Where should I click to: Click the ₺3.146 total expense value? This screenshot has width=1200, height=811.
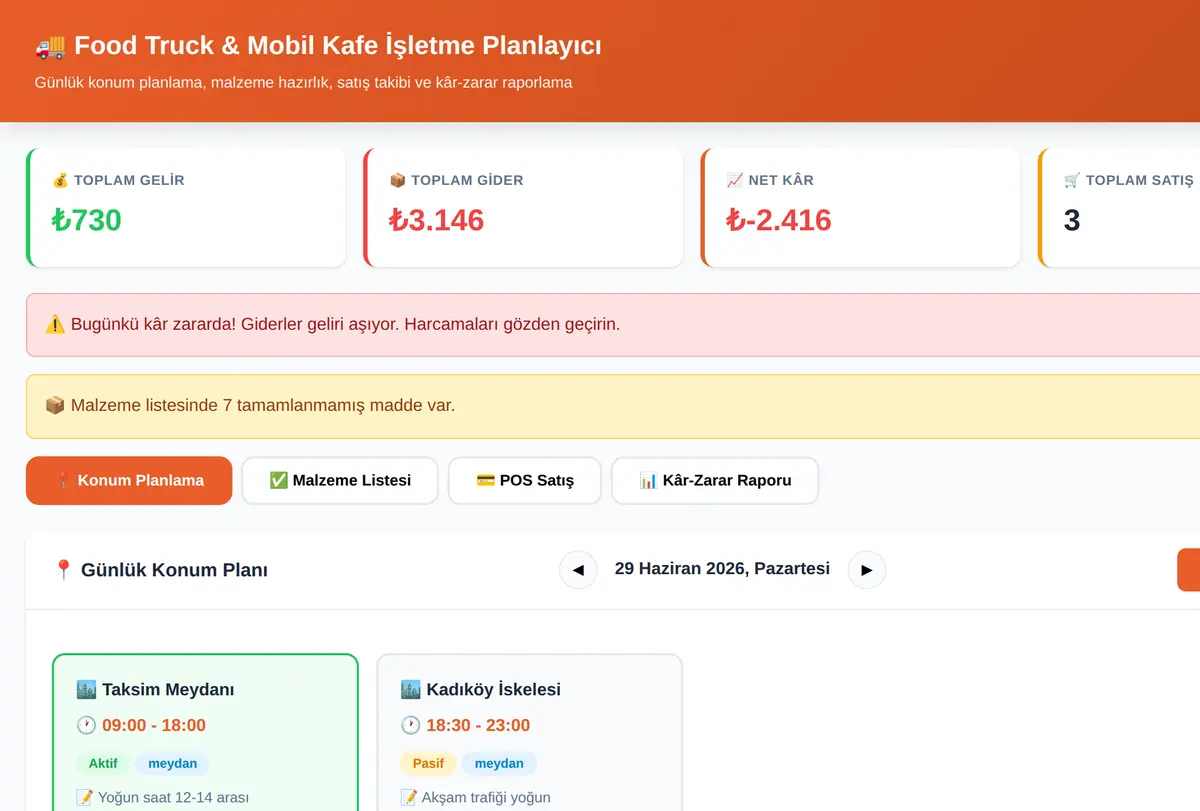point(437,220)
